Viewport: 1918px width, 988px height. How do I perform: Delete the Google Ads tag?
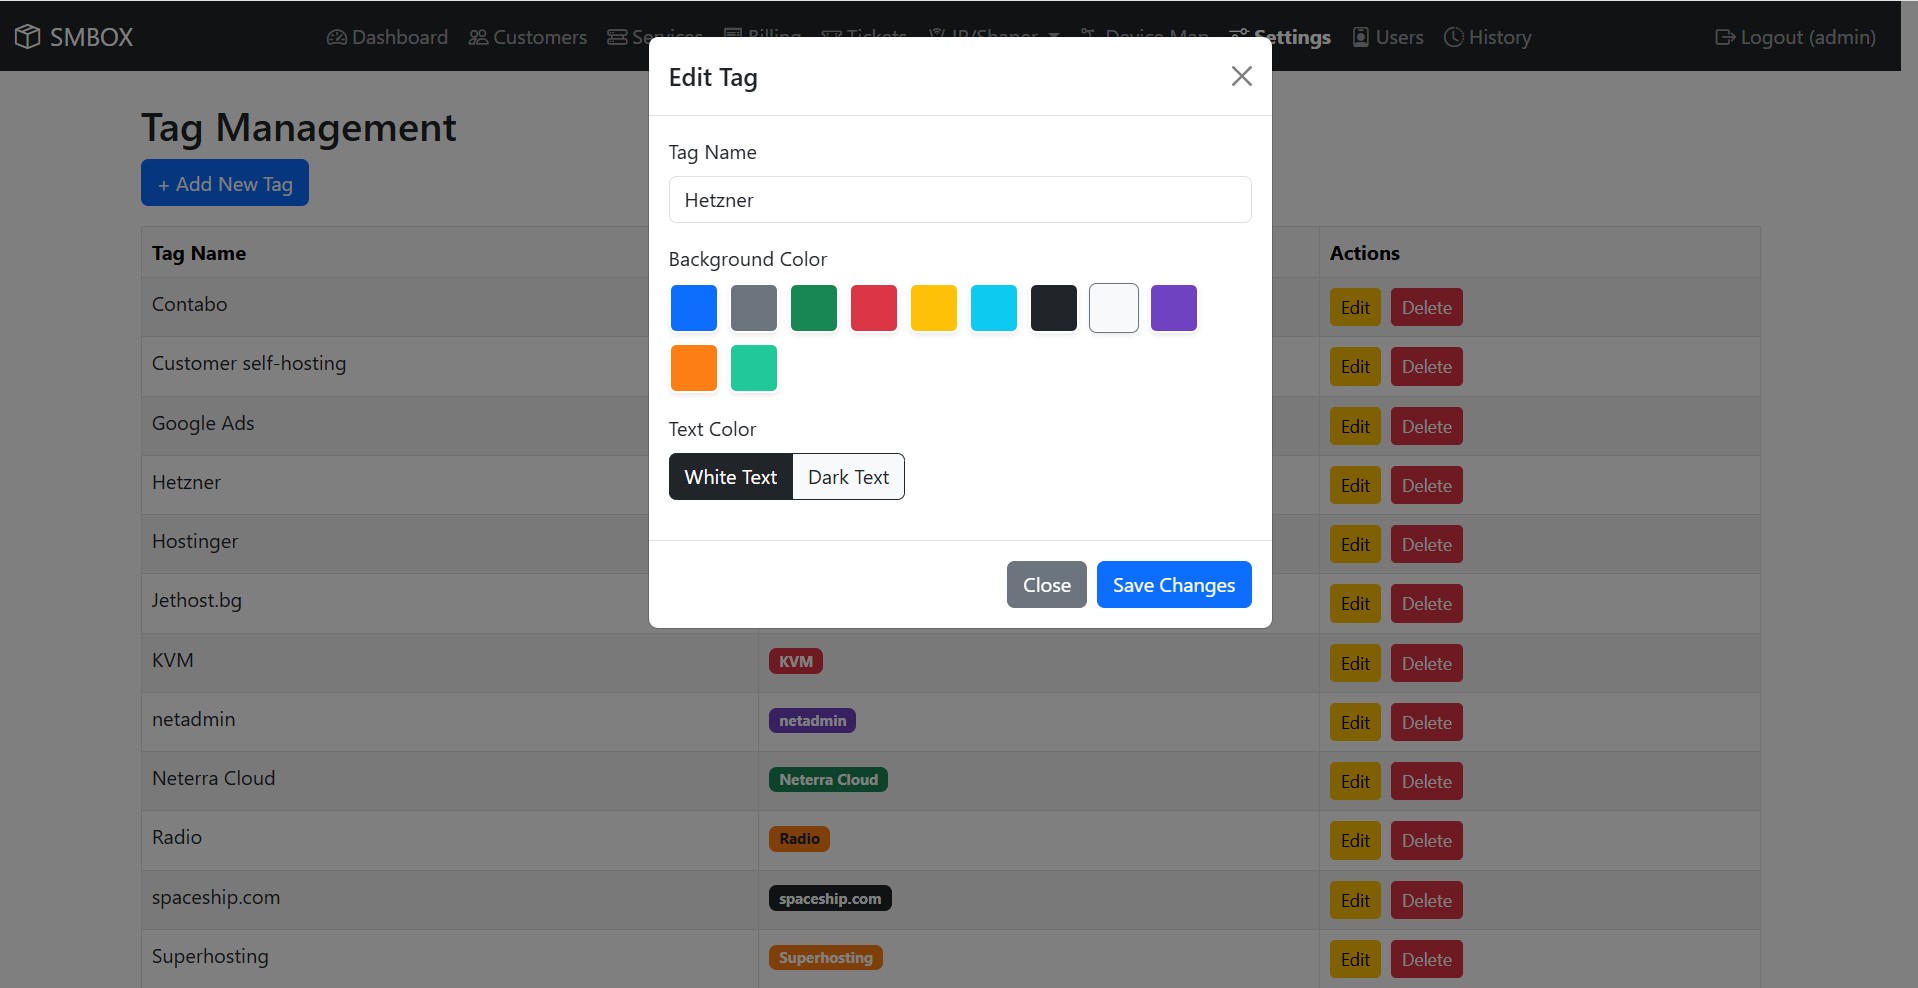pyautogui.click(x=1427, y=427)
